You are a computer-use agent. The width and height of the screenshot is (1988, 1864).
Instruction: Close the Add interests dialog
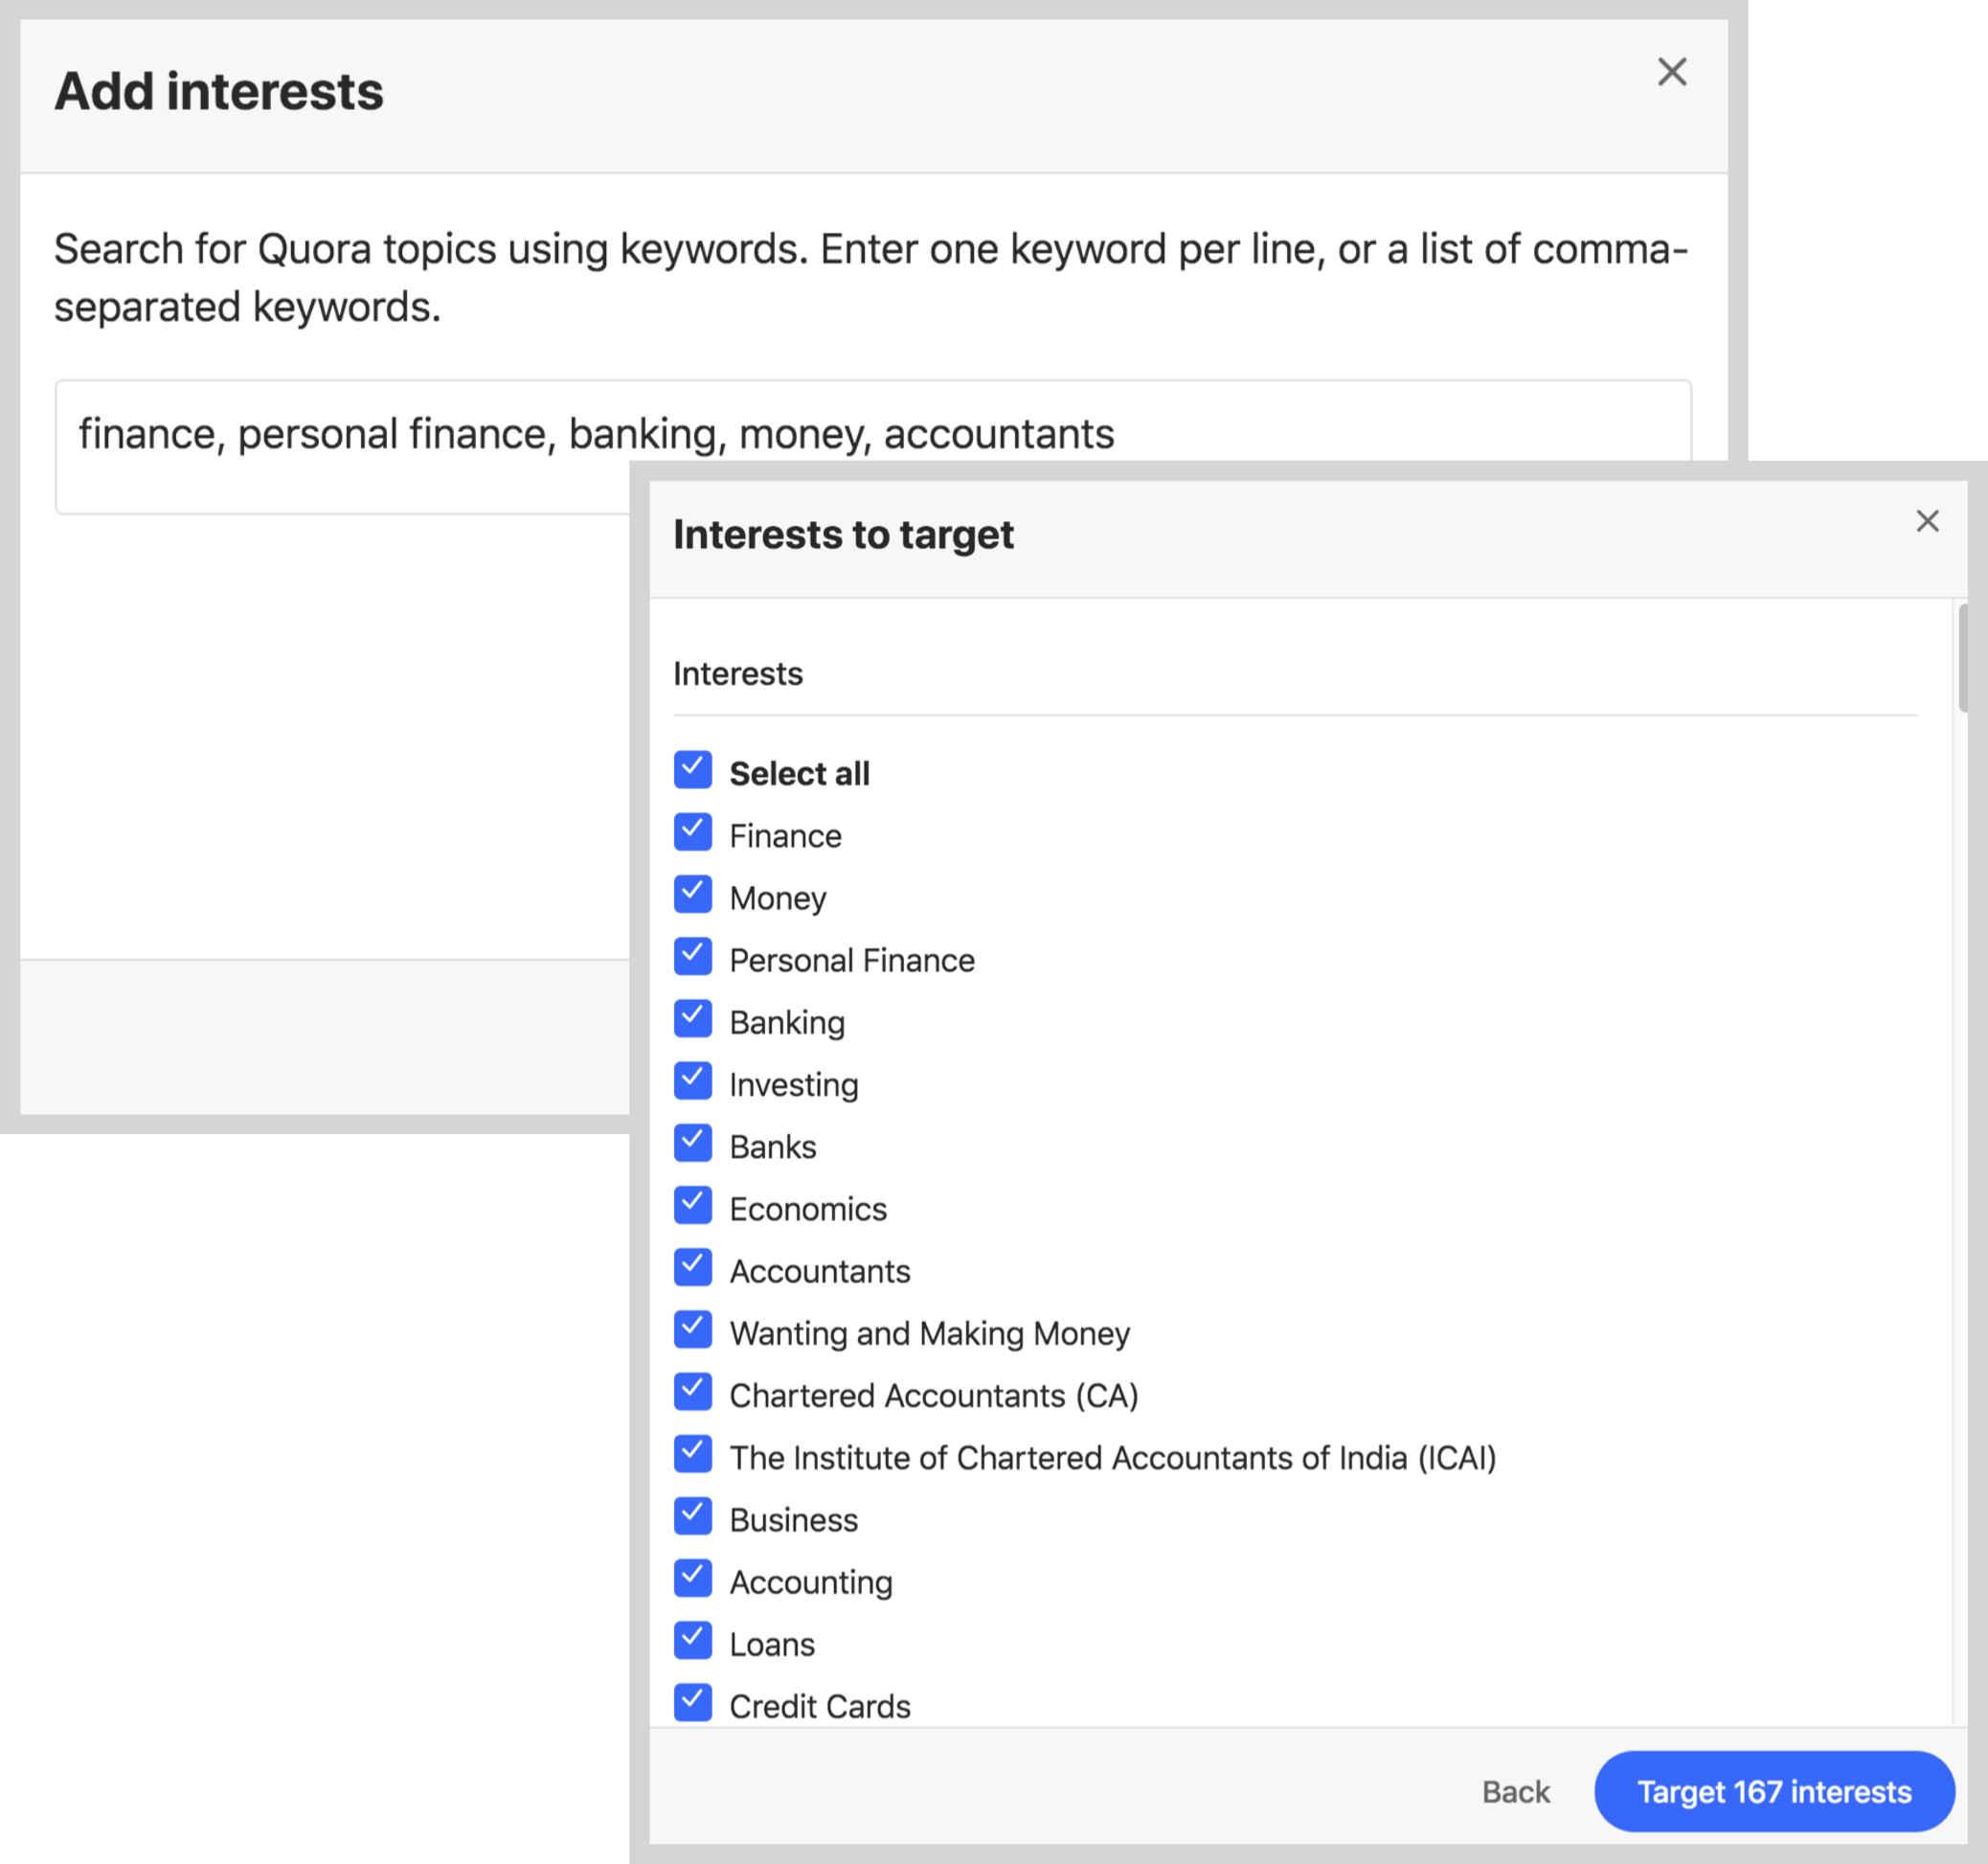pyautogui.click(x=1671, y=72)
